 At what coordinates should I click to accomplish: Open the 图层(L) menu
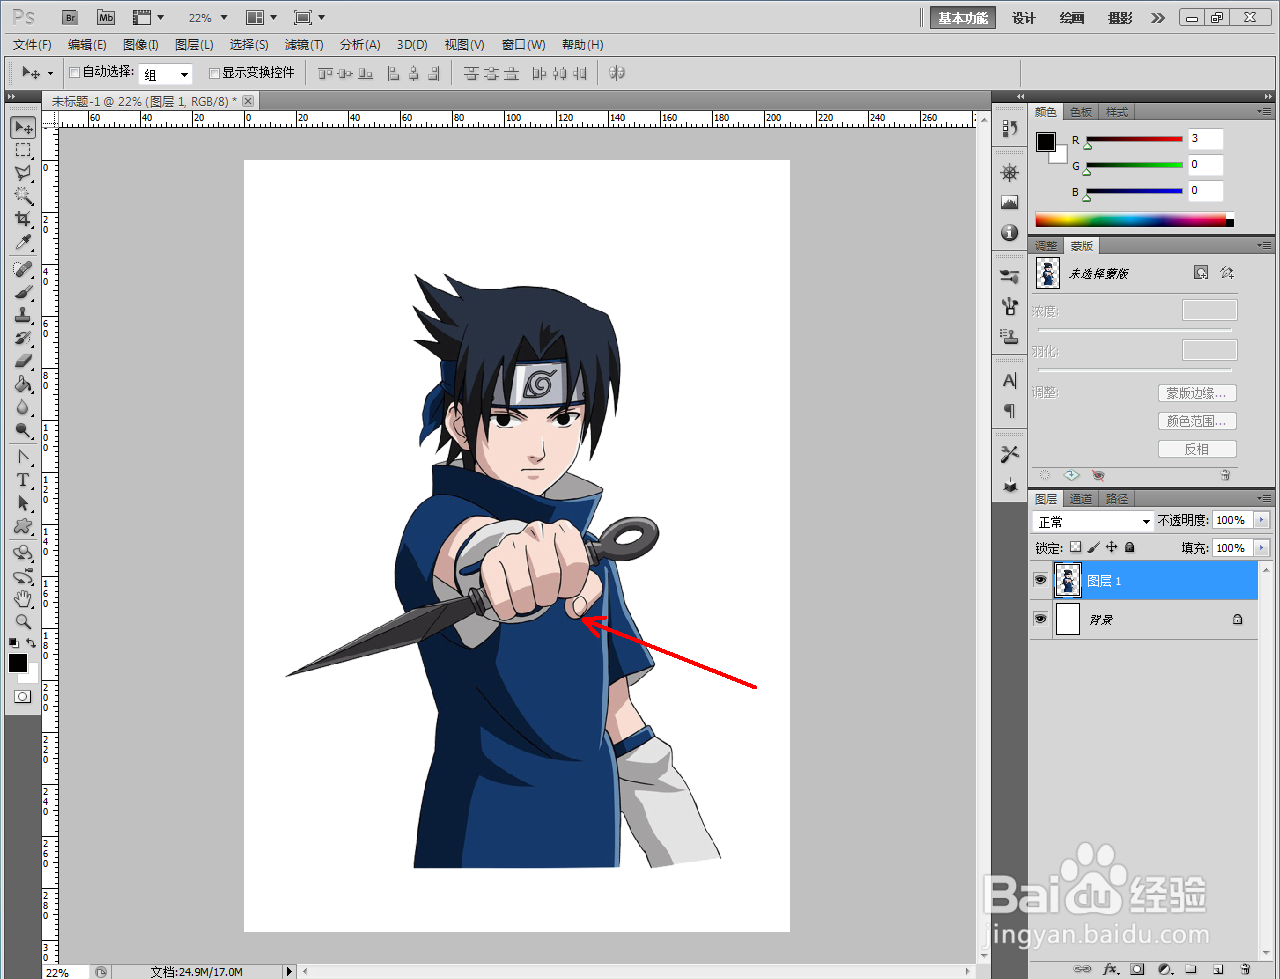click(194, 45)
